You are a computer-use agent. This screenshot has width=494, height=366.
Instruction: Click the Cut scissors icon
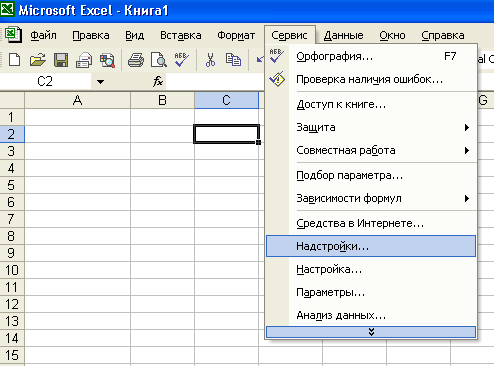[210, 60]
